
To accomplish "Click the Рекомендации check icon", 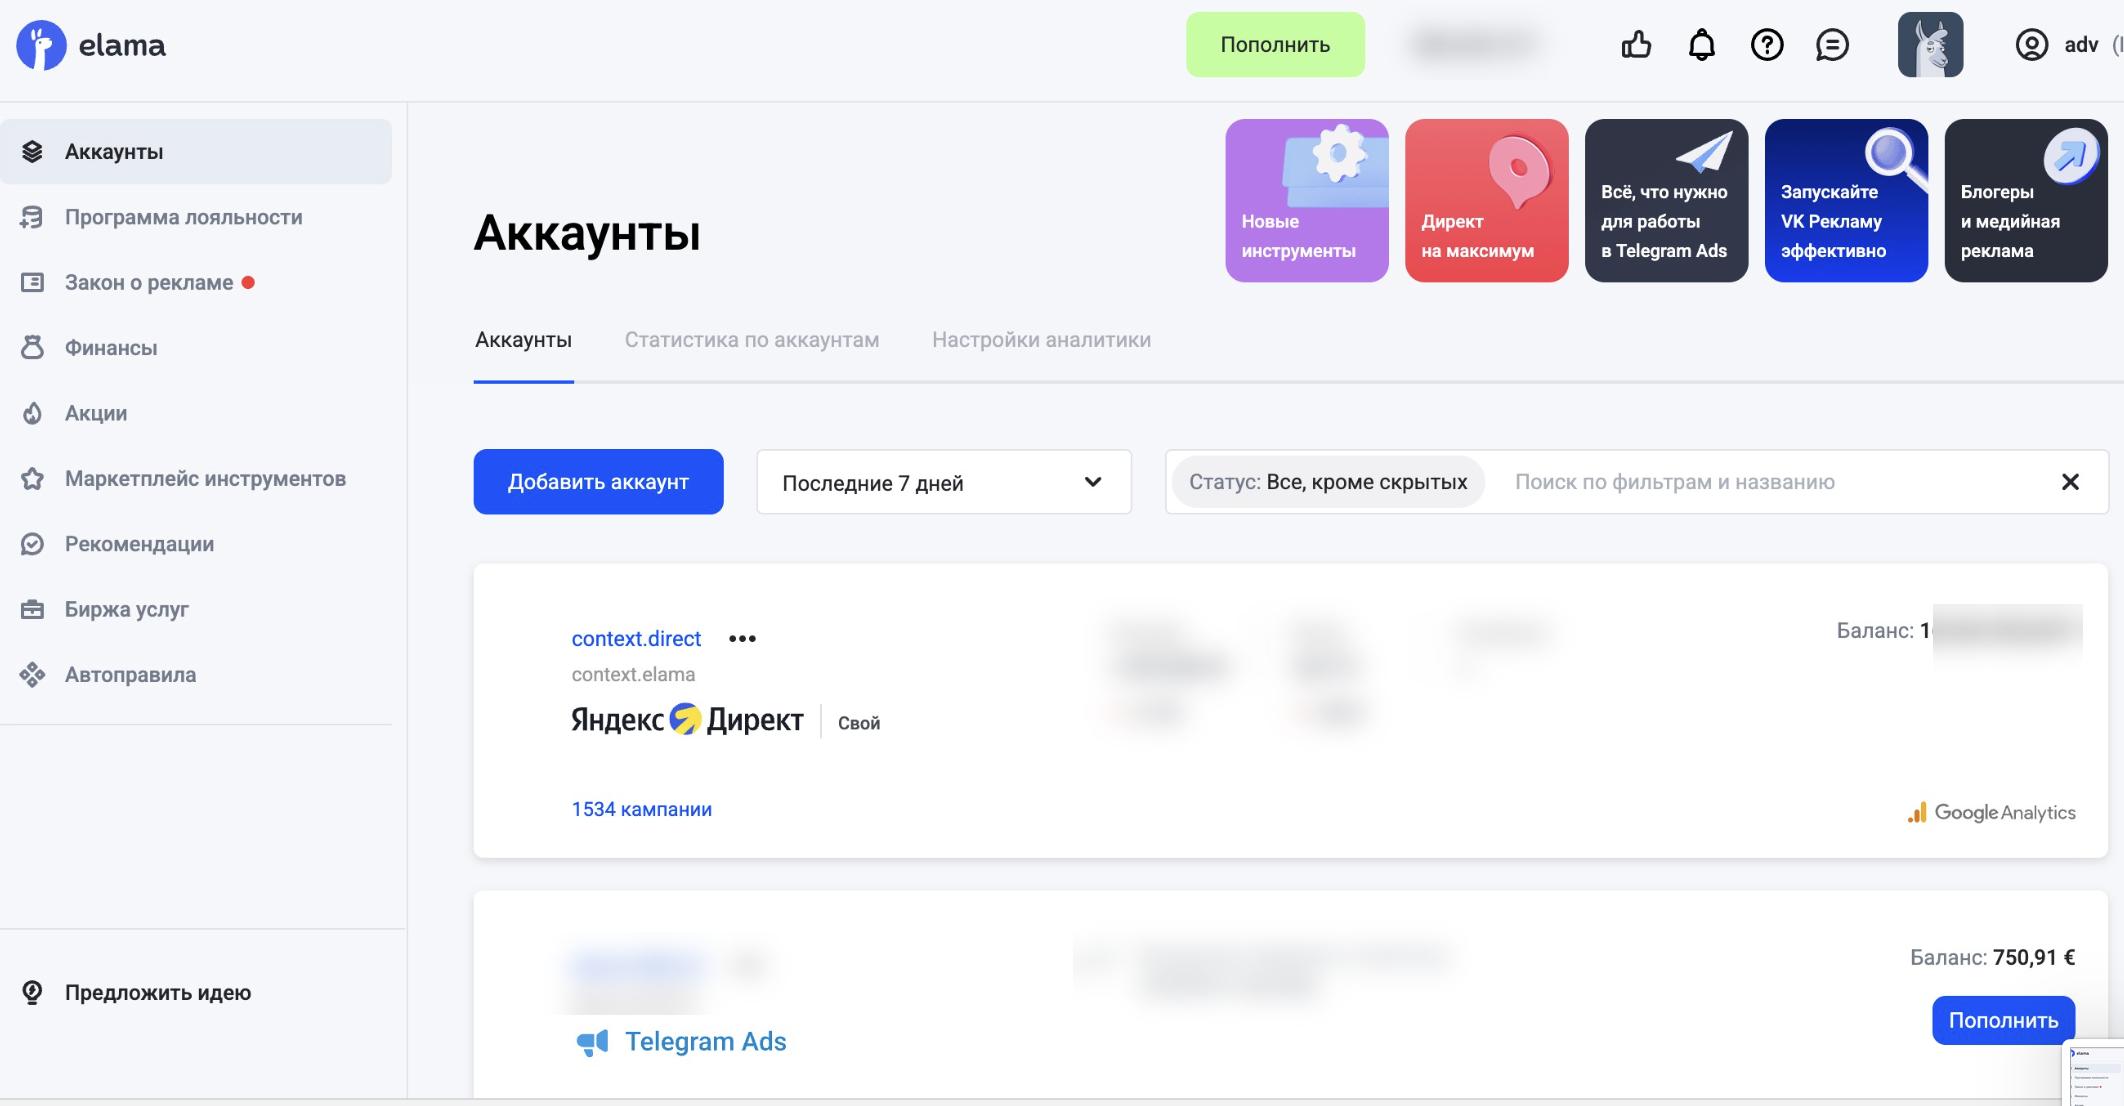I will point(32,544).
